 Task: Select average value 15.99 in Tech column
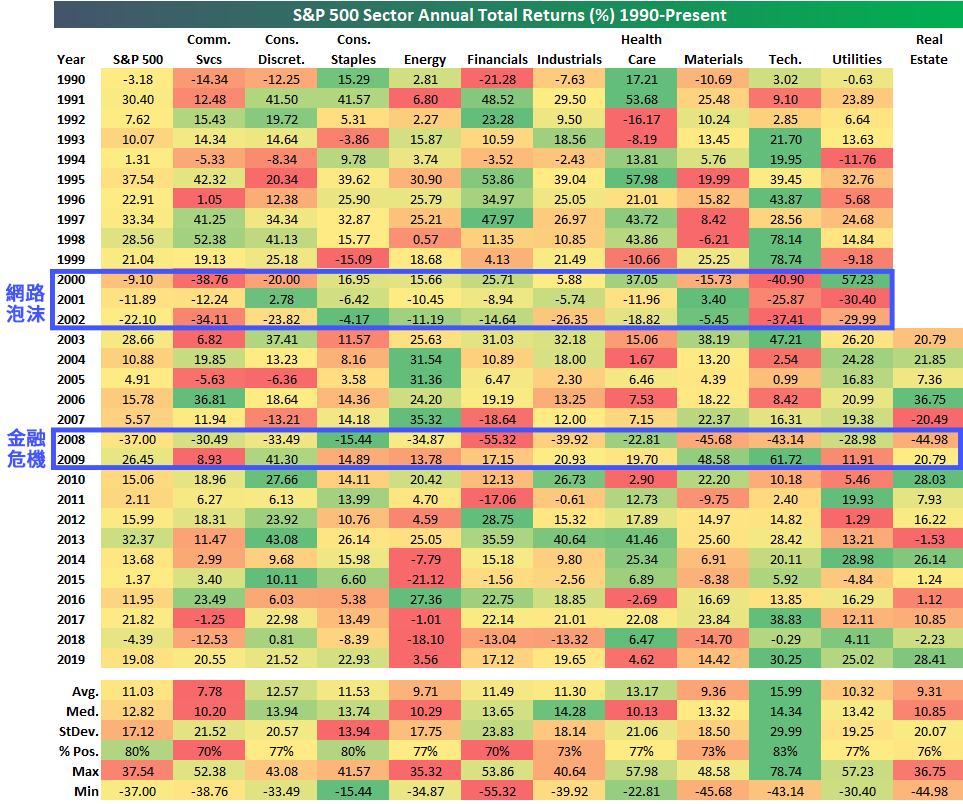tap(785, 692)
